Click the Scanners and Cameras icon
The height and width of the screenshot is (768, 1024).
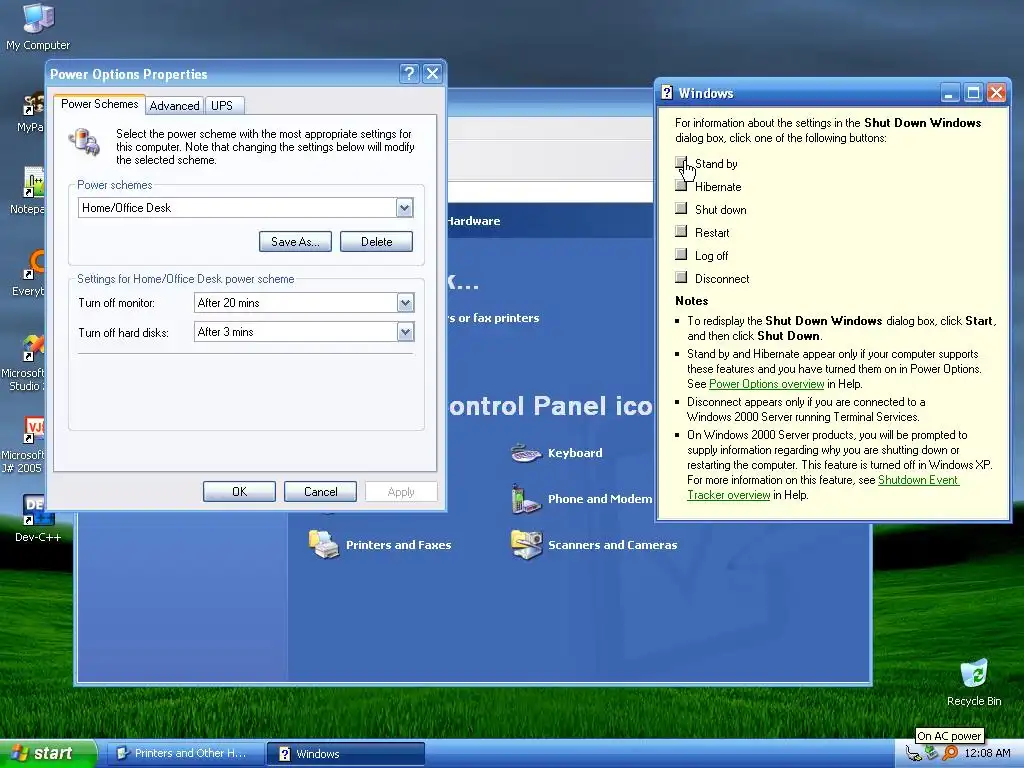click(526, 544)
